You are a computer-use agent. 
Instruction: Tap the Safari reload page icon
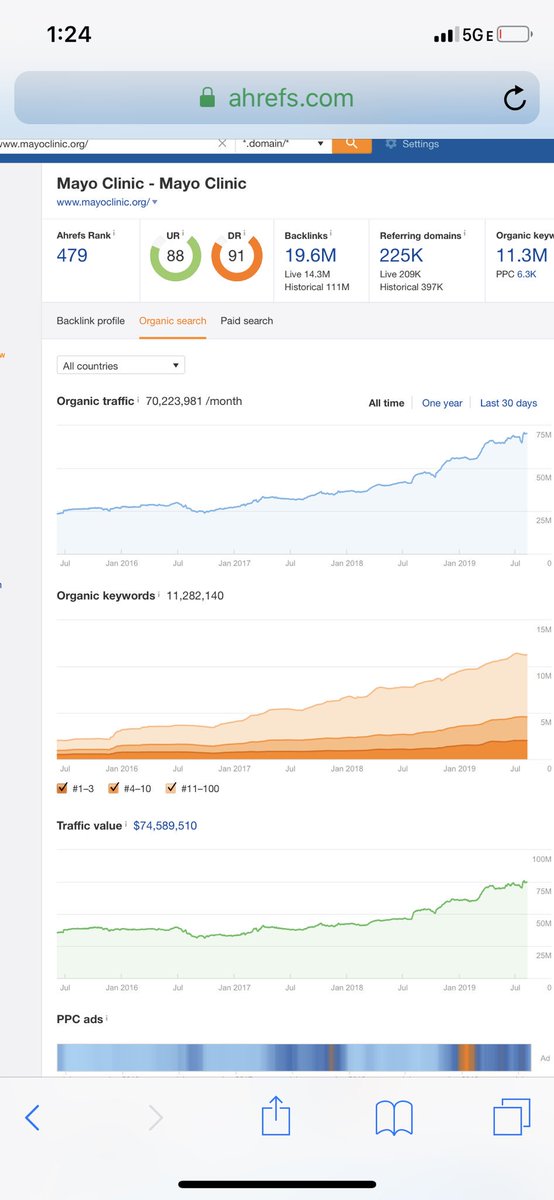(x=514, y=98)
